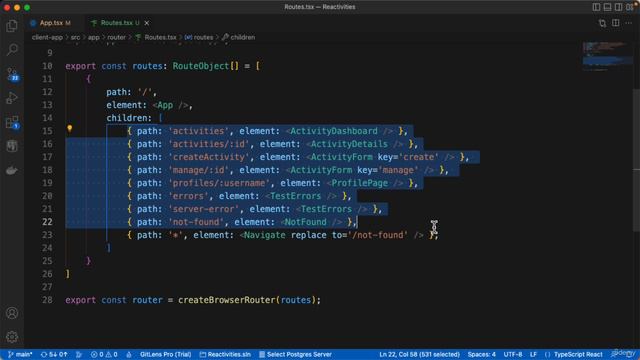The image size is (640, 360).
Task: Change LF end of line sequence
Action: (x=533, y=354)
